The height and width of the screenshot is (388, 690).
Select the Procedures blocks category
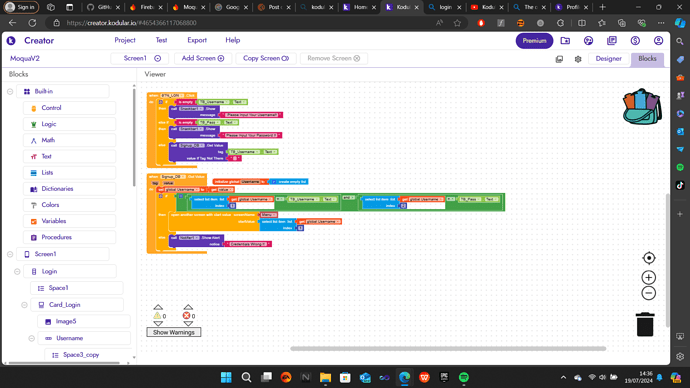(x=69, y=237)
